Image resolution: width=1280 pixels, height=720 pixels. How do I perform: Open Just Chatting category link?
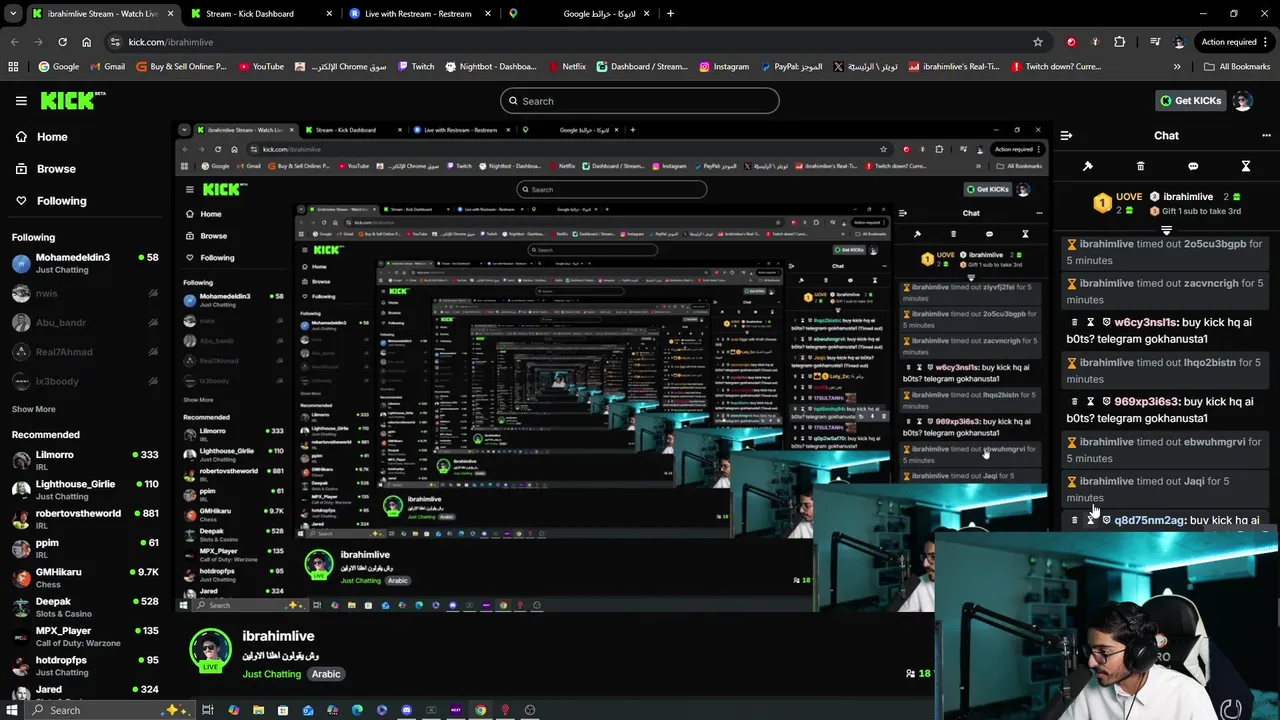pos(271,674)
